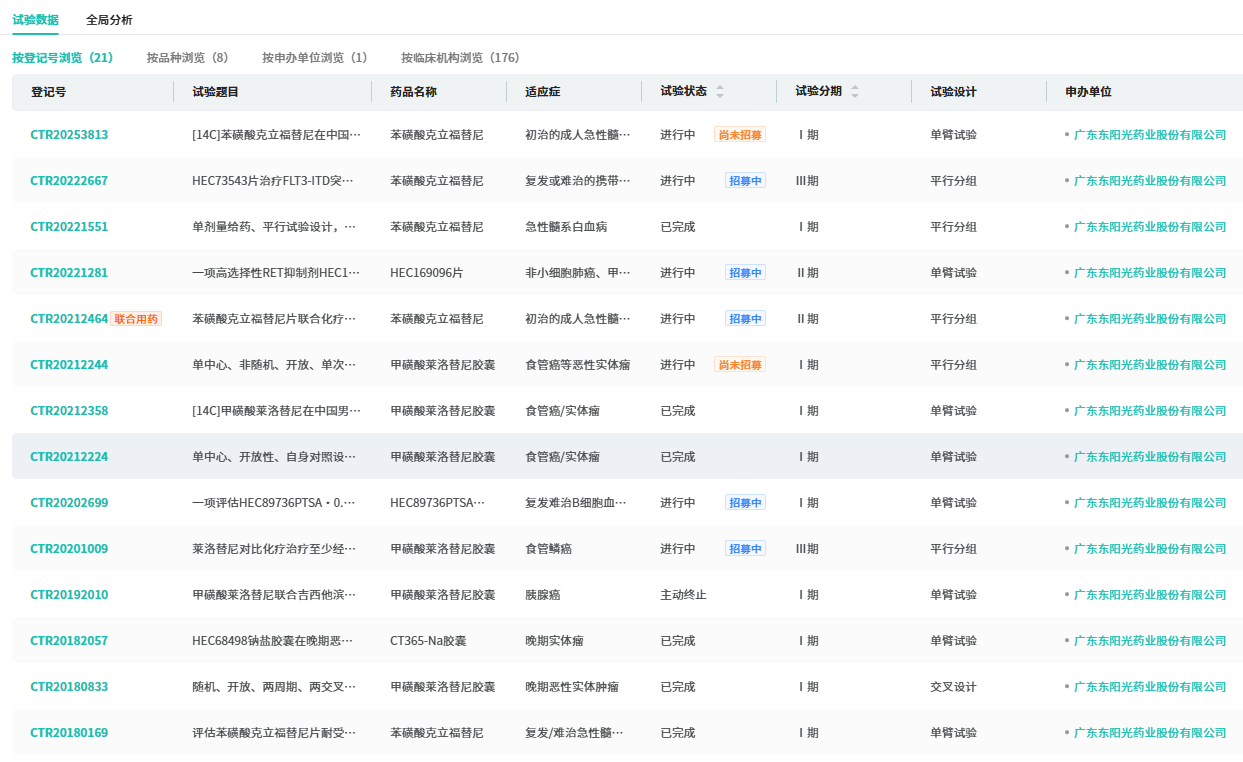The height and width of the screenshot is (762, 1243).
Task: Click 尚未招募 badge in CTR20253813 row
Action: [x=740, y=135]
